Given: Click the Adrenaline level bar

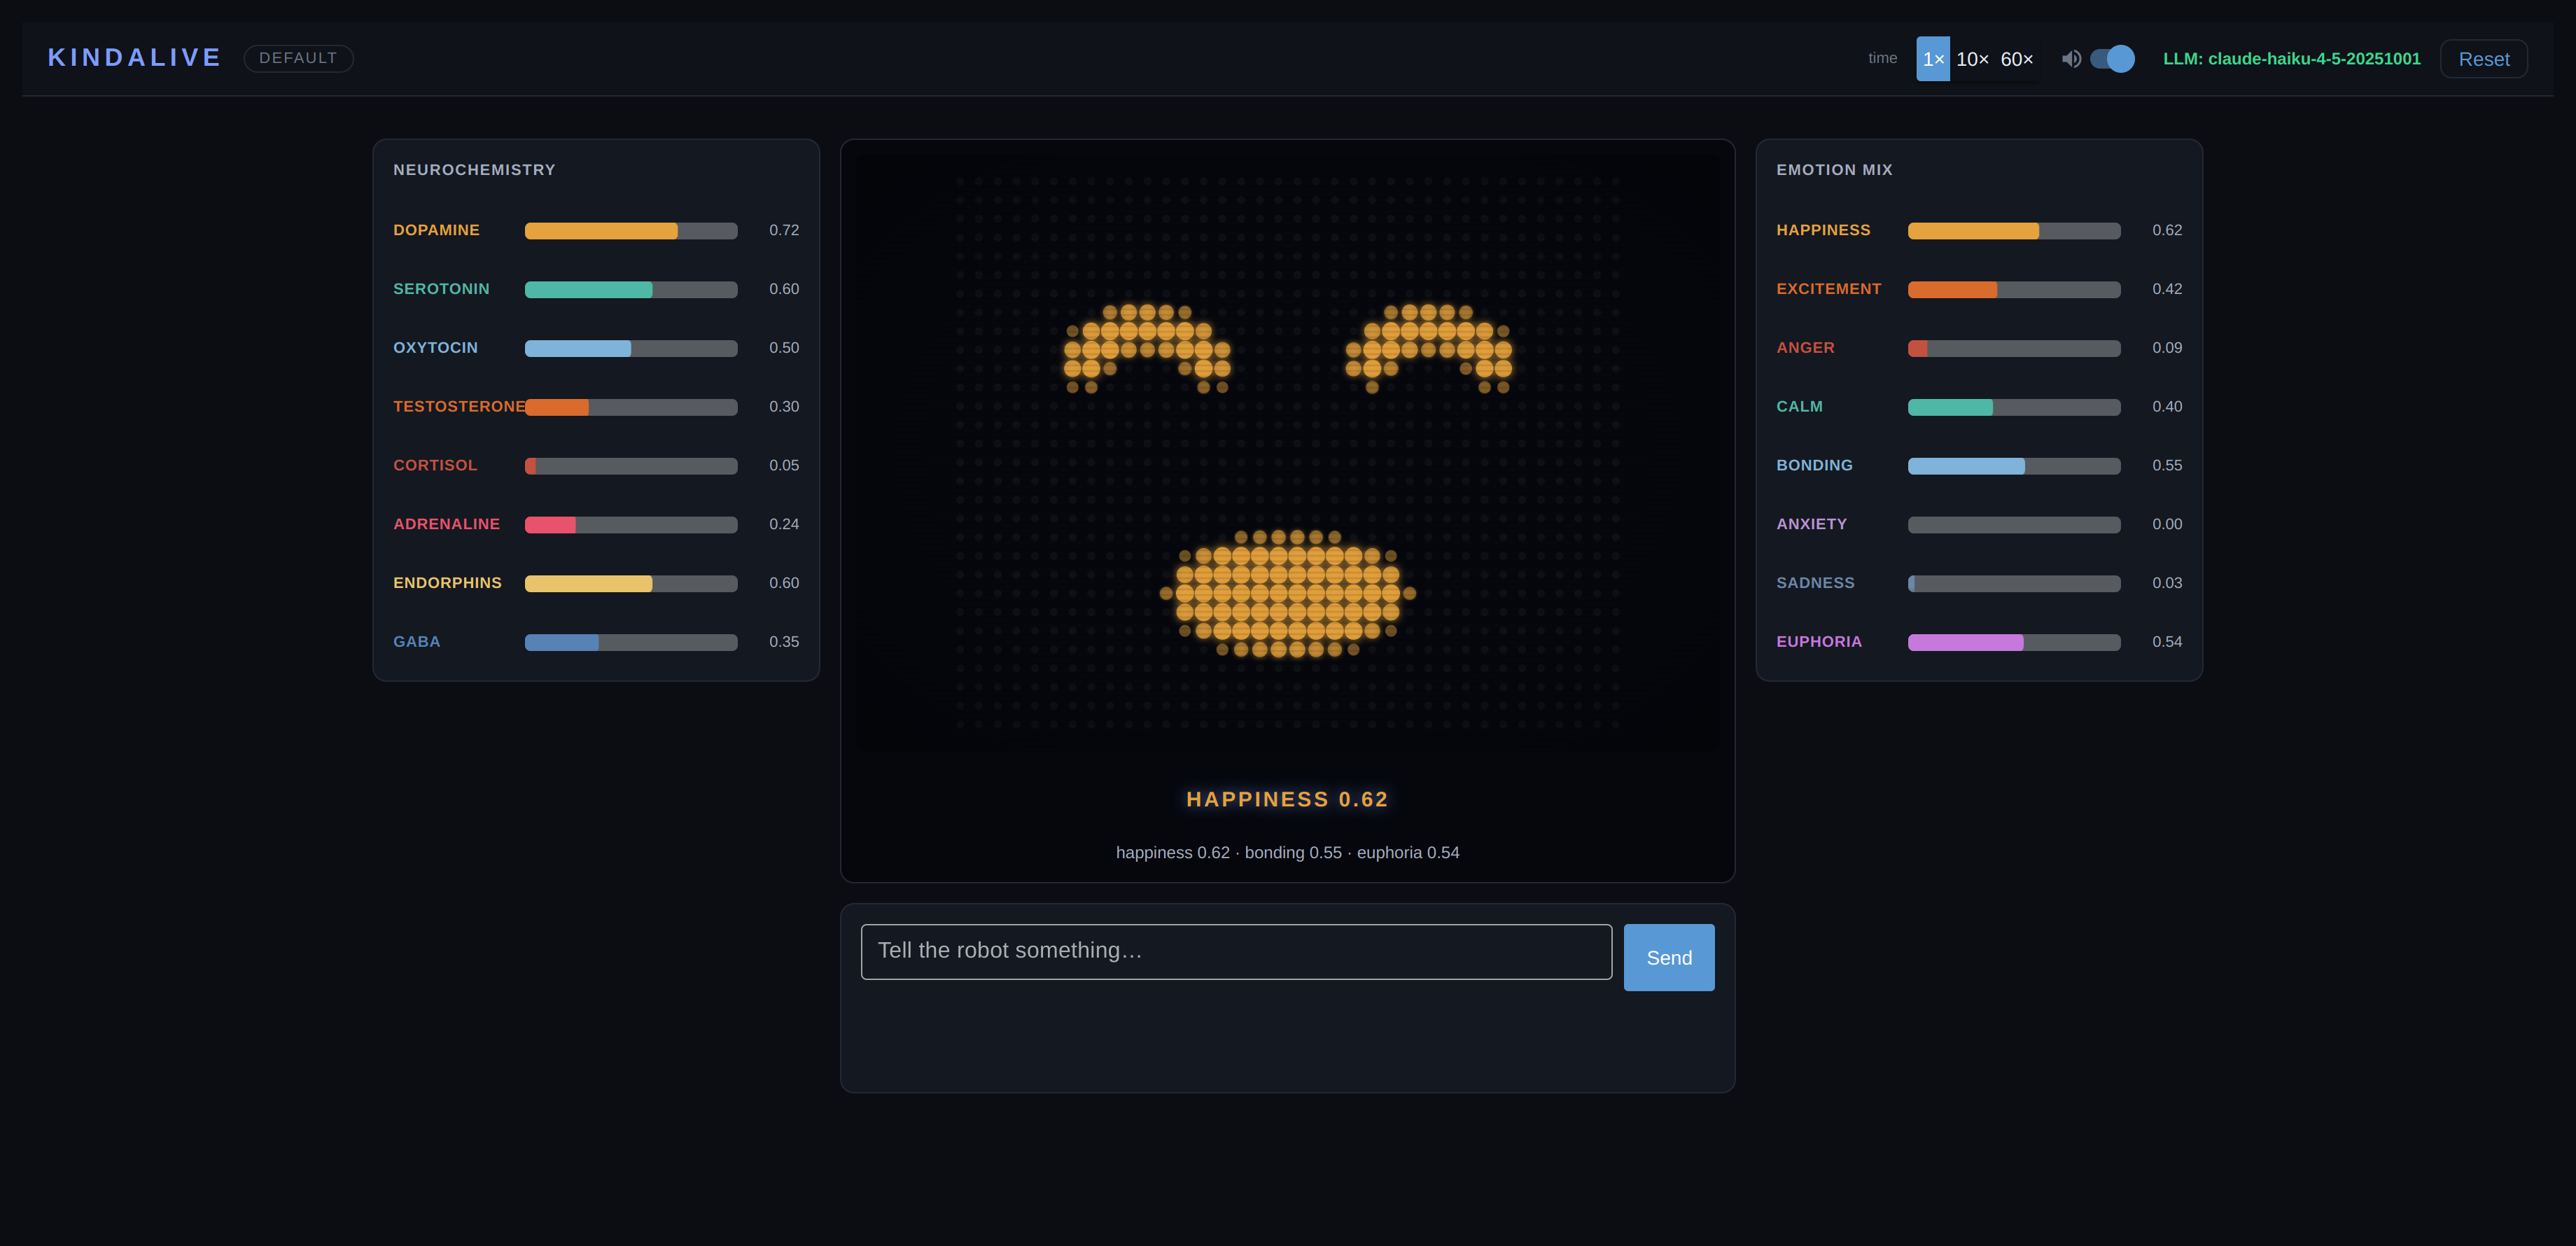Looking at the screenshot, I should pyautogui.click(x=631, y=525).
